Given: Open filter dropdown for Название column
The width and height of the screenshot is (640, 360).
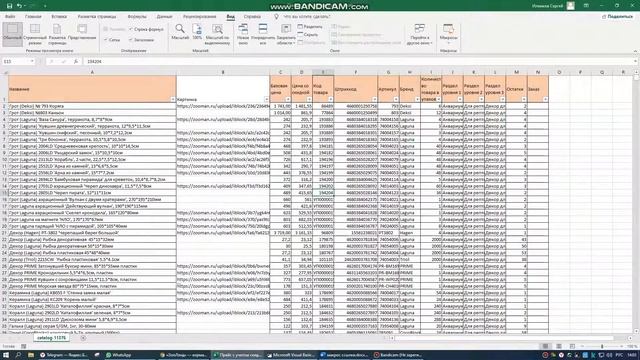Looking at the screenshot, I should click(173, 99).
